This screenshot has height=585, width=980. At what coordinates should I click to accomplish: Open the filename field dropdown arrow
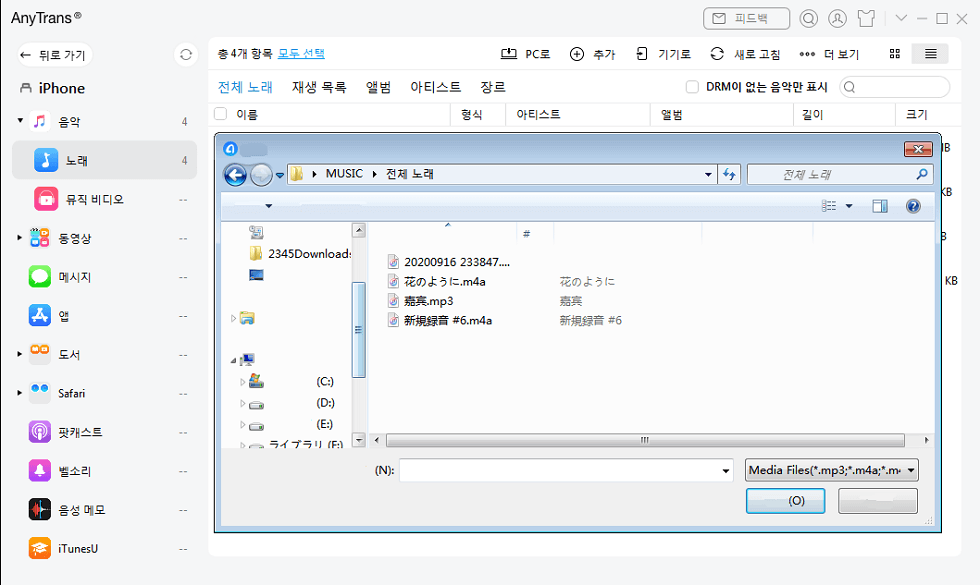(x=726, y=471)
